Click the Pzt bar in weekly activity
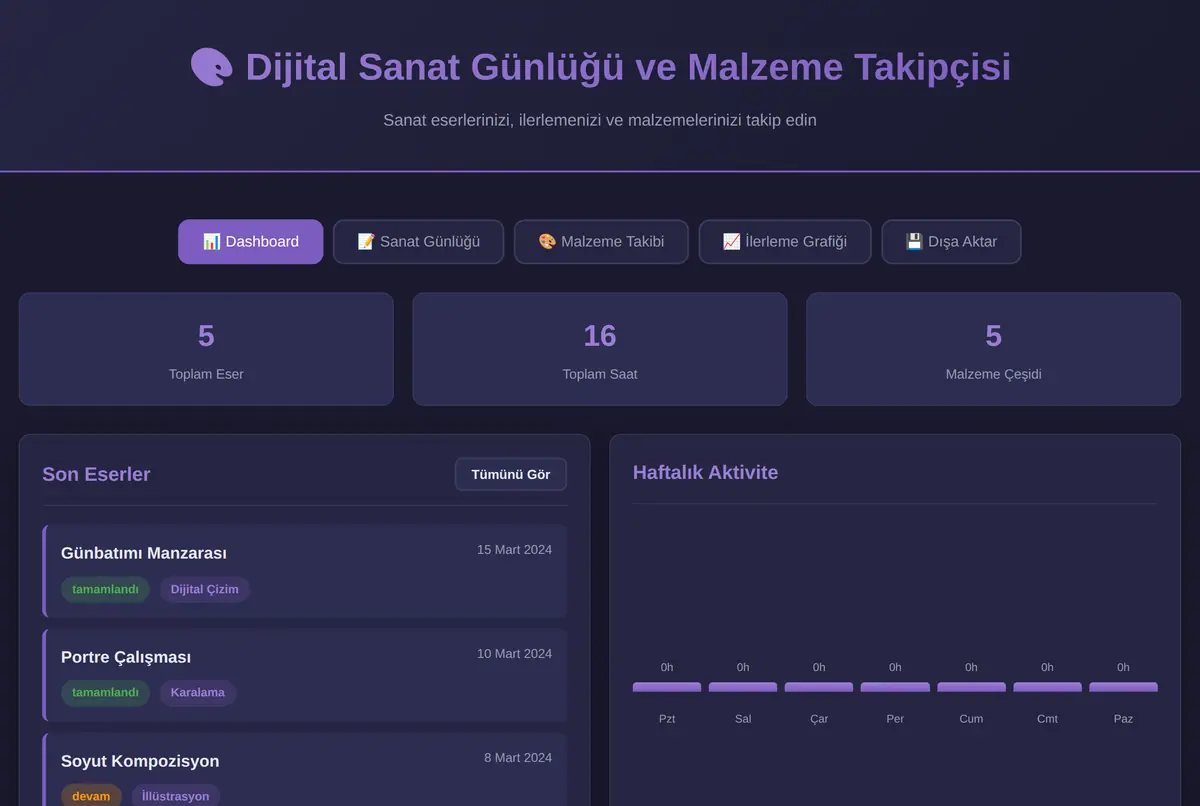Viewport: 1200px width, 806px height. click(x=667, y=687)
